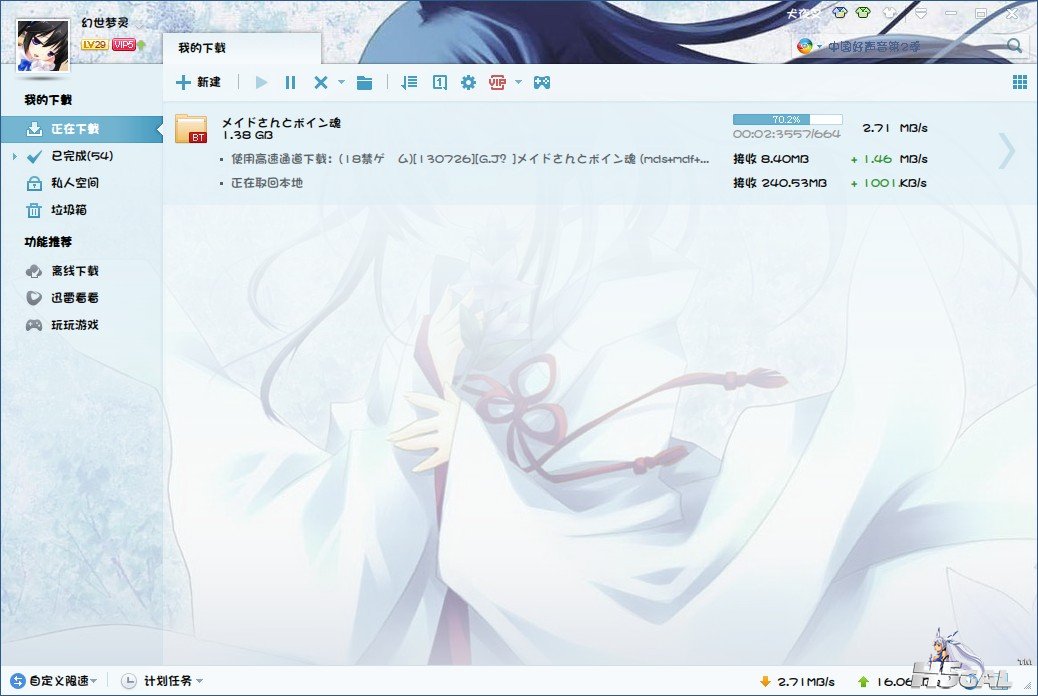Select 正在下载 in the sidebar
1038x696 pixels.
click(81, 128)
